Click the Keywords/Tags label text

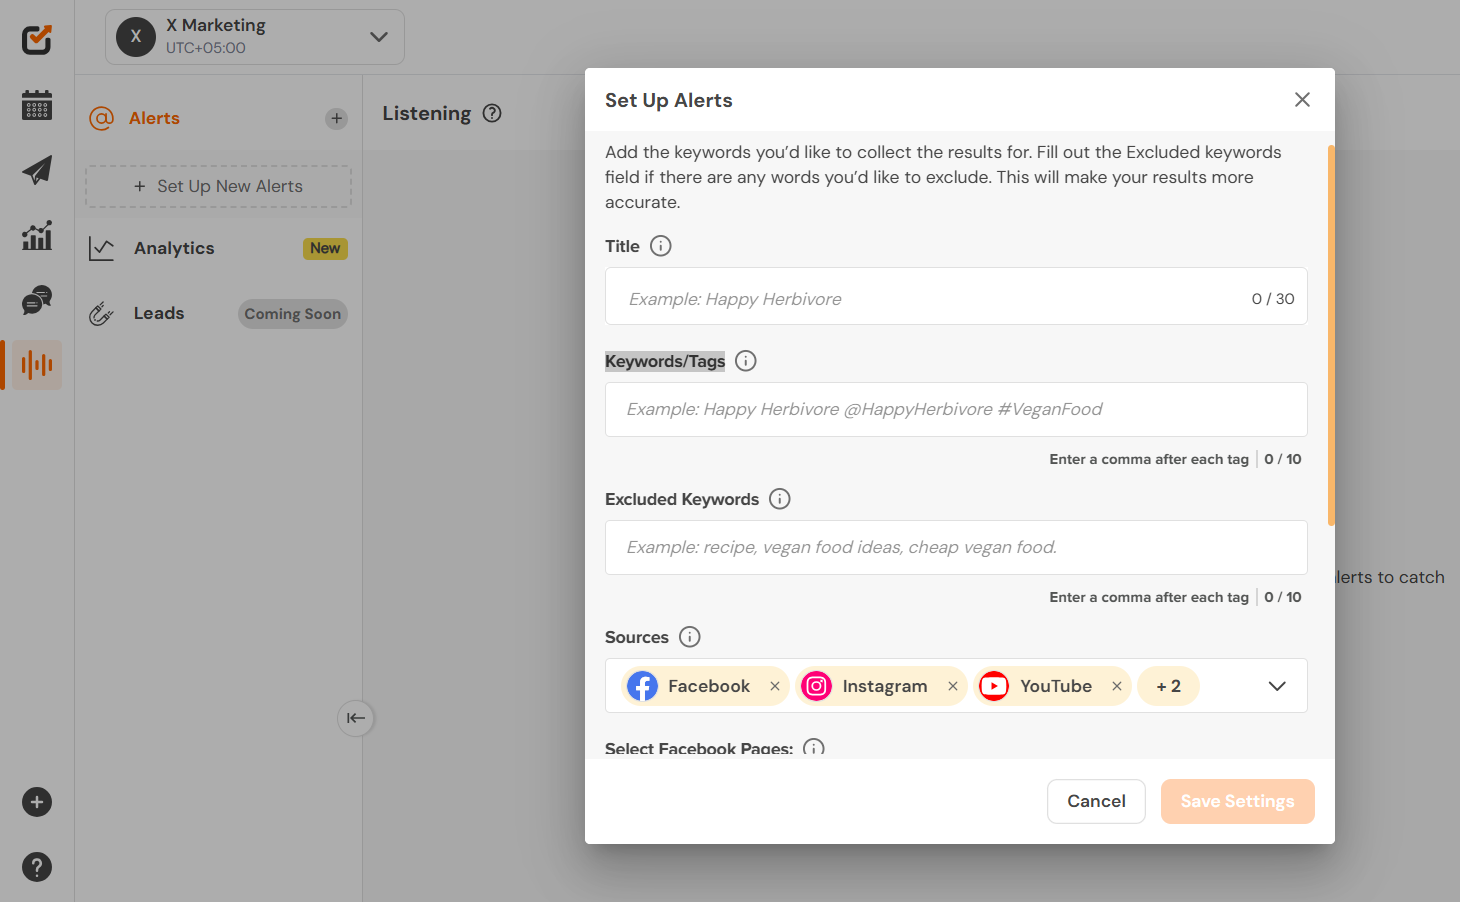(665, 361)
